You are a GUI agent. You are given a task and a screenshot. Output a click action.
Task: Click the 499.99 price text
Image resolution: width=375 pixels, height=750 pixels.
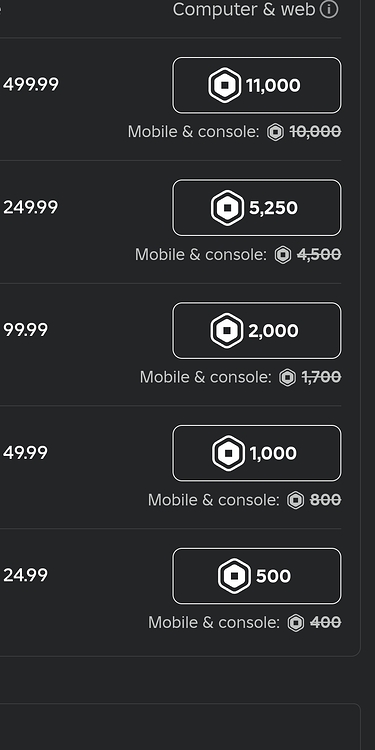pos(31,85)
